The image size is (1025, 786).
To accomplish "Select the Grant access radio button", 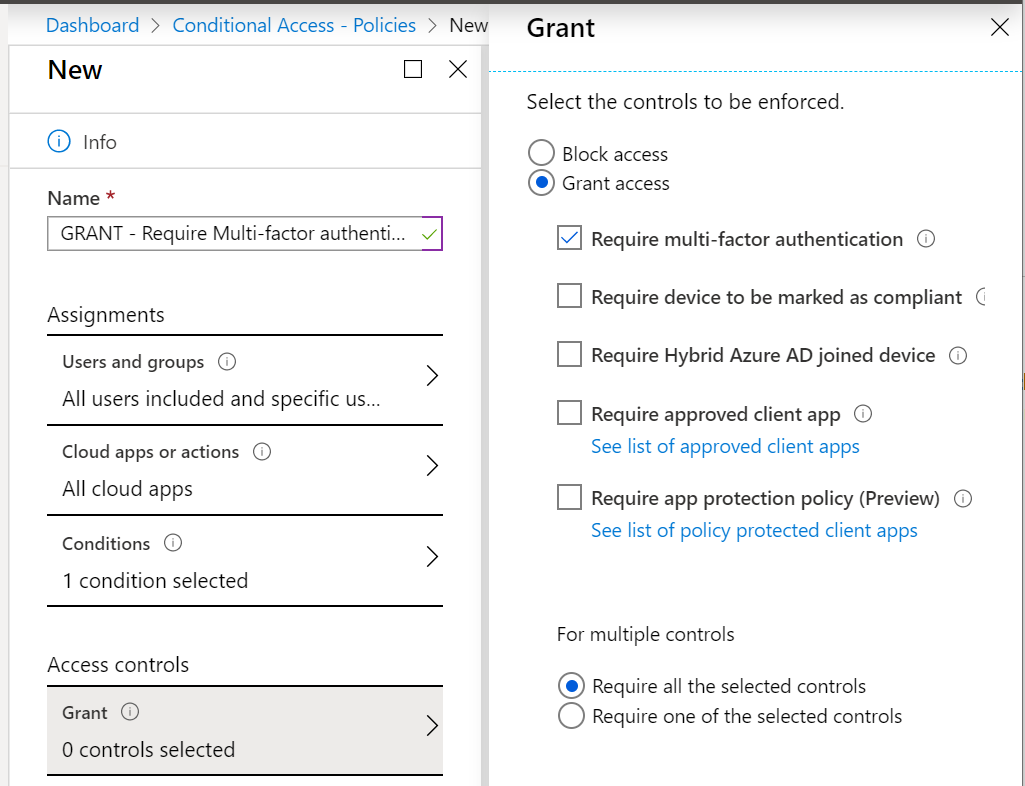I will point(541,182).
